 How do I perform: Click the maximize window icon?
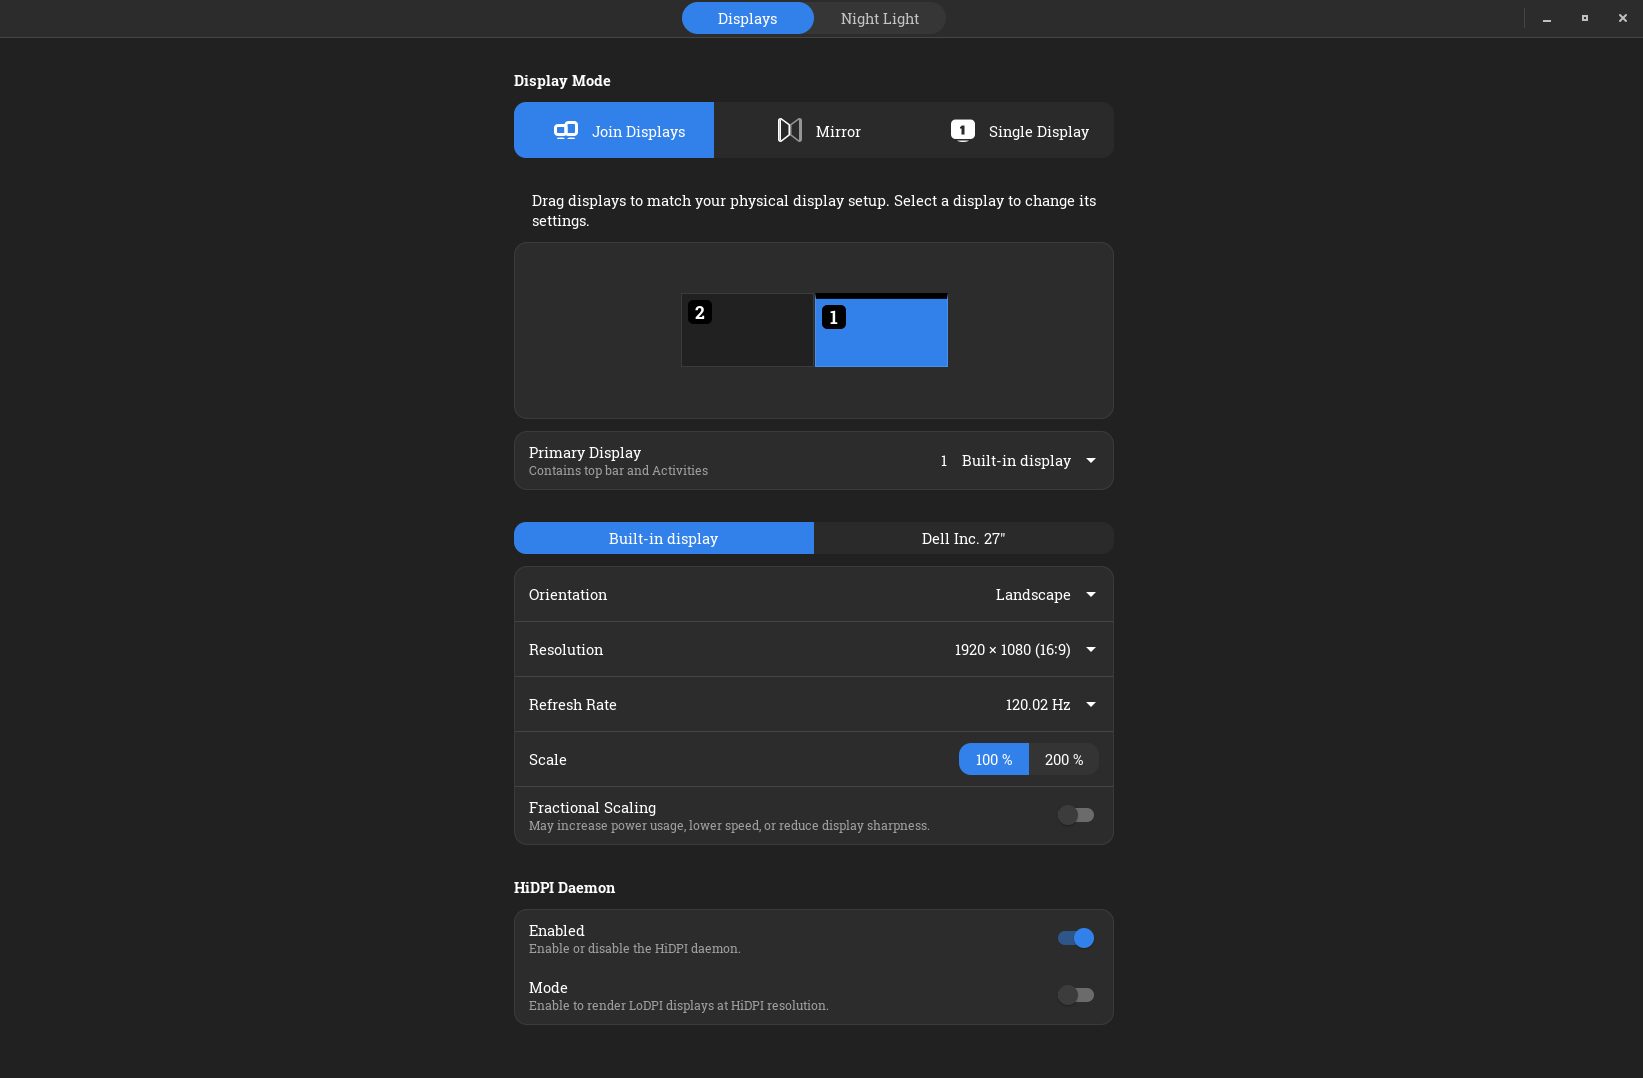1584,18
